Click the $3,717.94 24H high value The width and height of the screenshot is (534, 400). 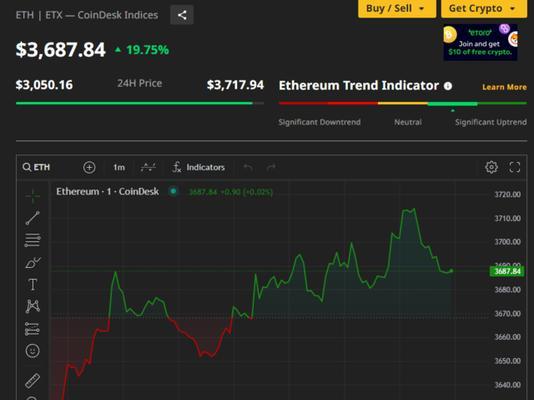[x=235, y=85]
